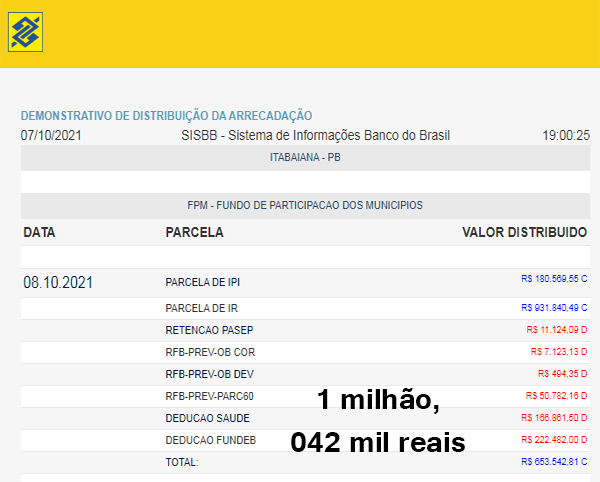Click the "DEDUCAO FUNDEB" row label
The width and height of the screenshot is (600, 482).
pyautogui.click(x=210, y=440)
